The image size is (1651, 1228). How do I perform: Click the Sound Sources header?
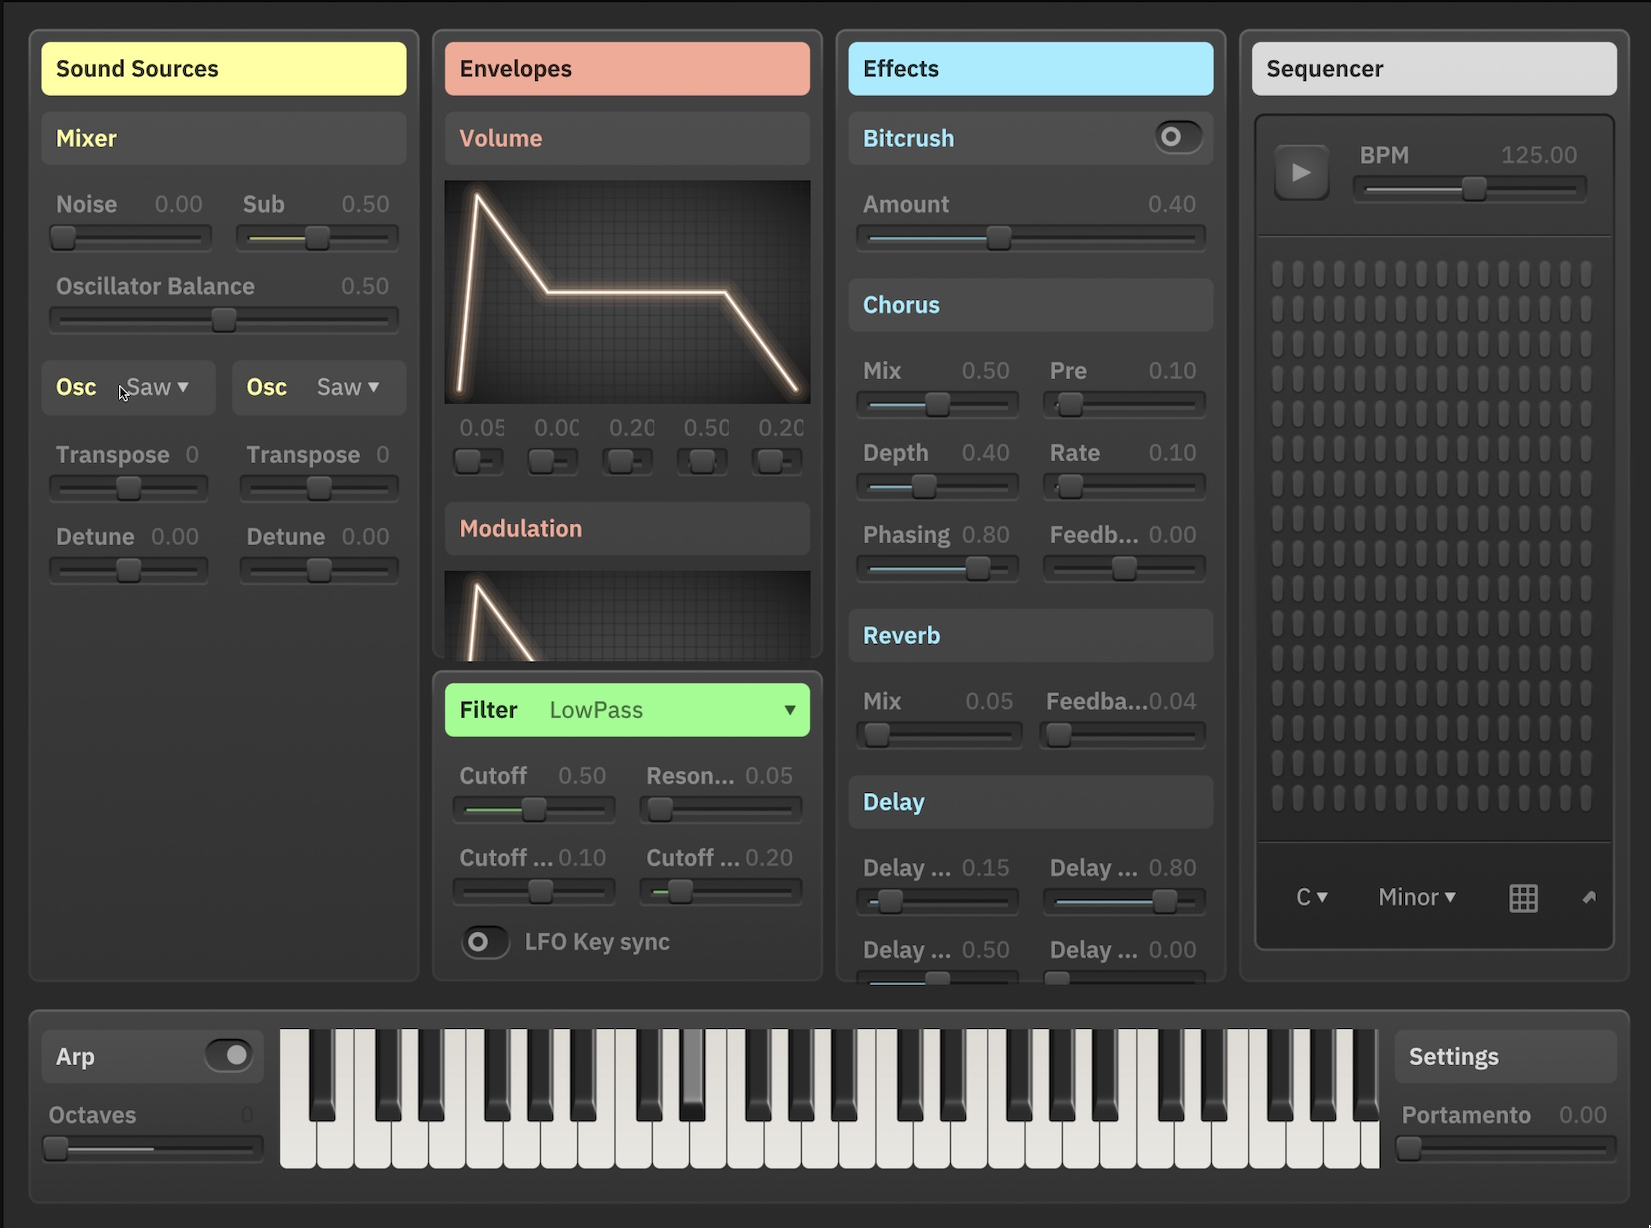tap(223, 68)
